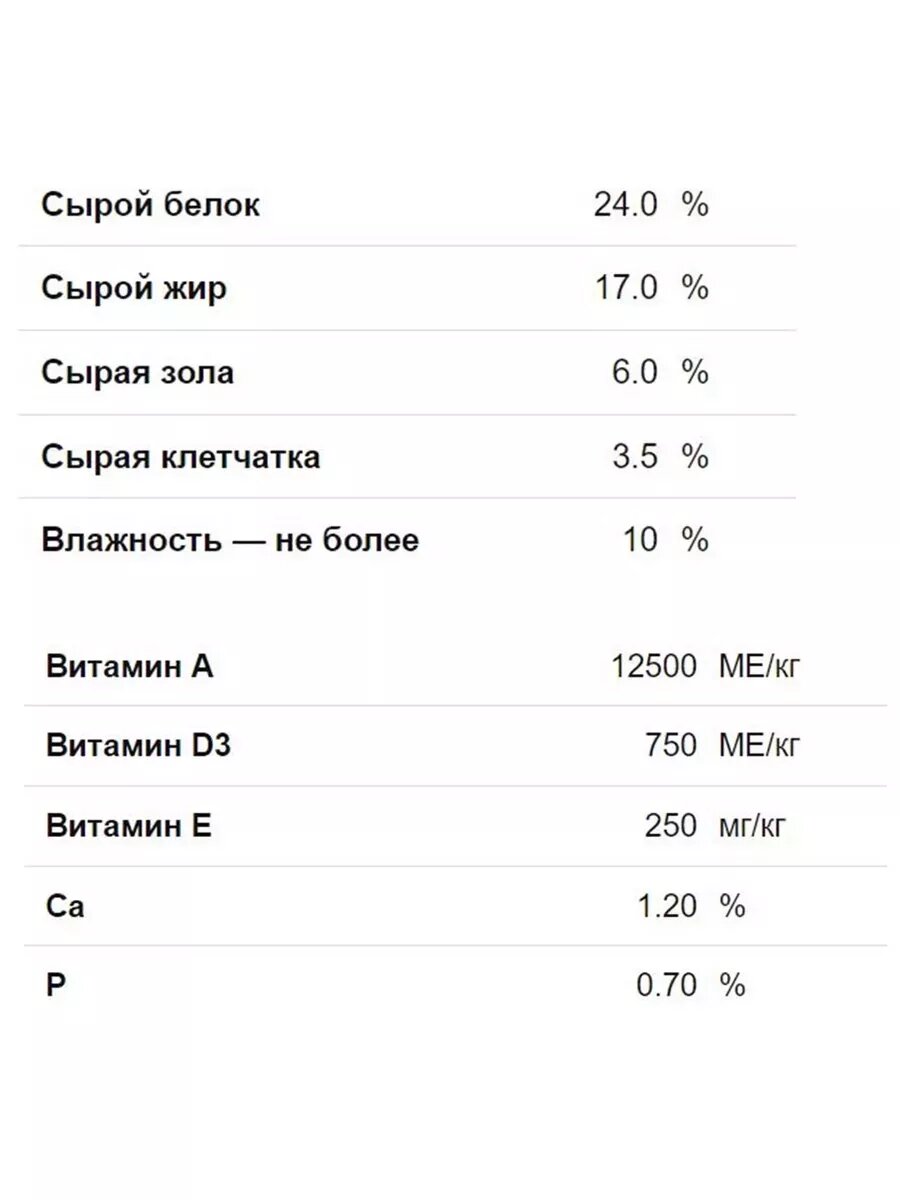The image size is (900, 1200).
Task: Select the 12500 vitamin A value
Action: (653, 666)
